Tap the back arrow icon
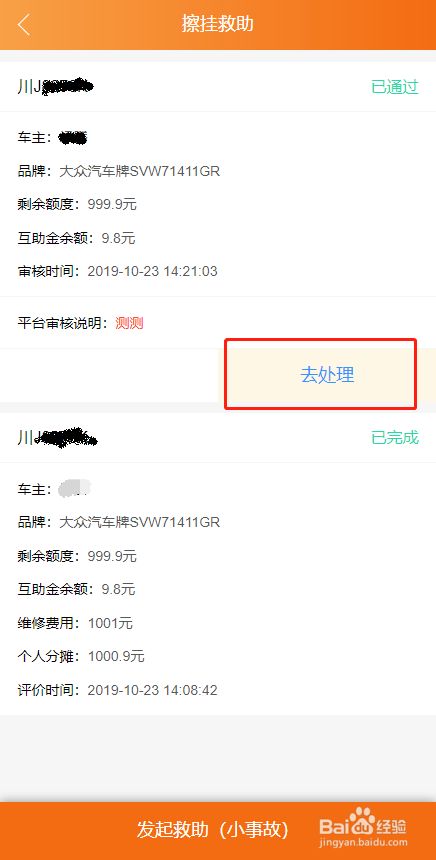436x860 pixels. [24, 25]
